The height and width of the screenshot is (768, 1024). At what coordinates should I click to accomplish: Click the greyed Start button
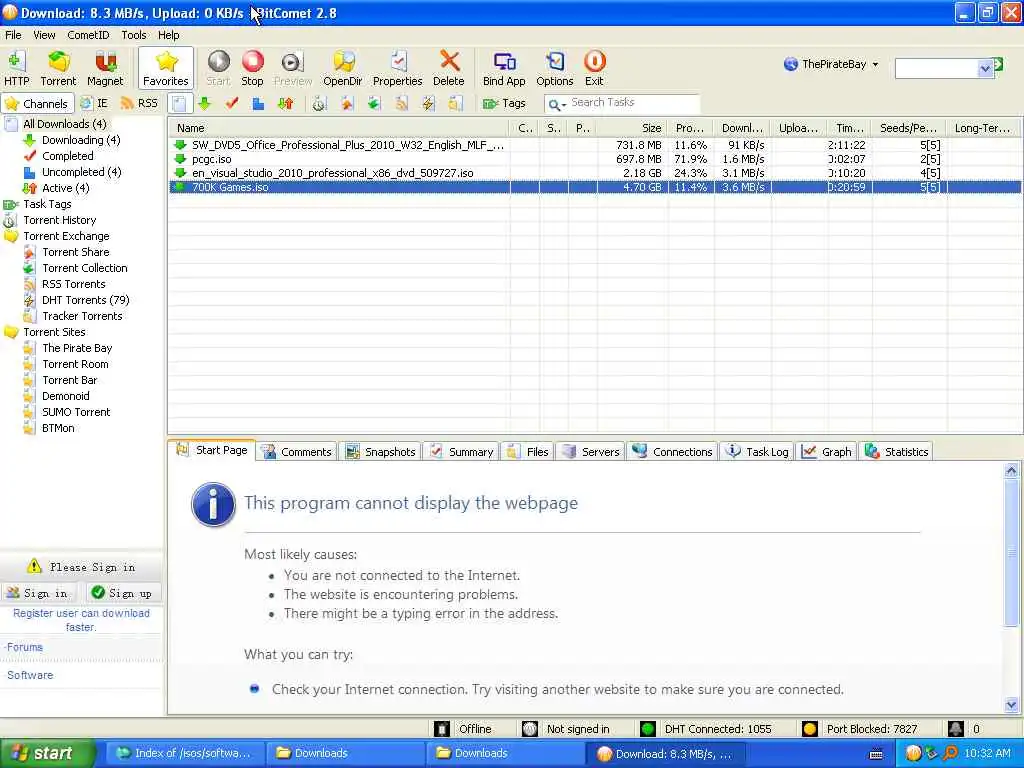tap(218, 68)
